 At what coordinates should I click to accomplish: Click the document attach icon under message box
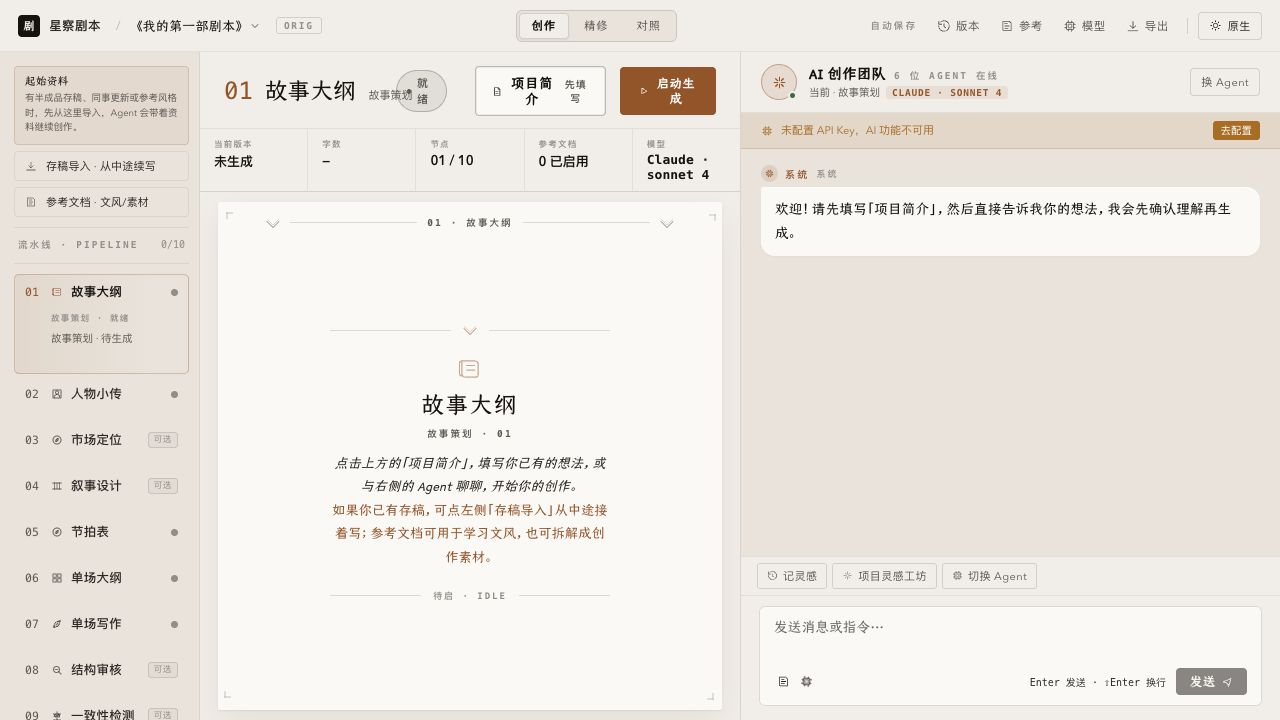[x=783, y=682]
